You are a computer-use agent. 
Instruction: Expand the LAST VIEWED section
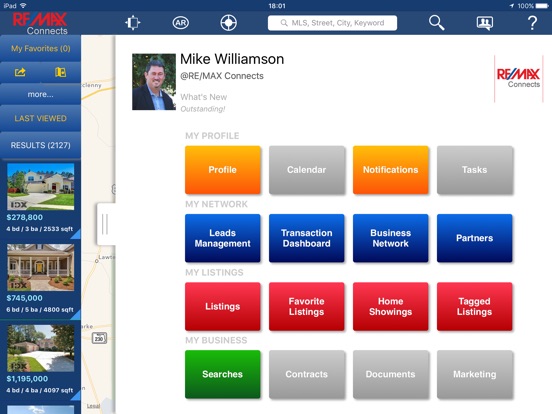pos(40,118)
